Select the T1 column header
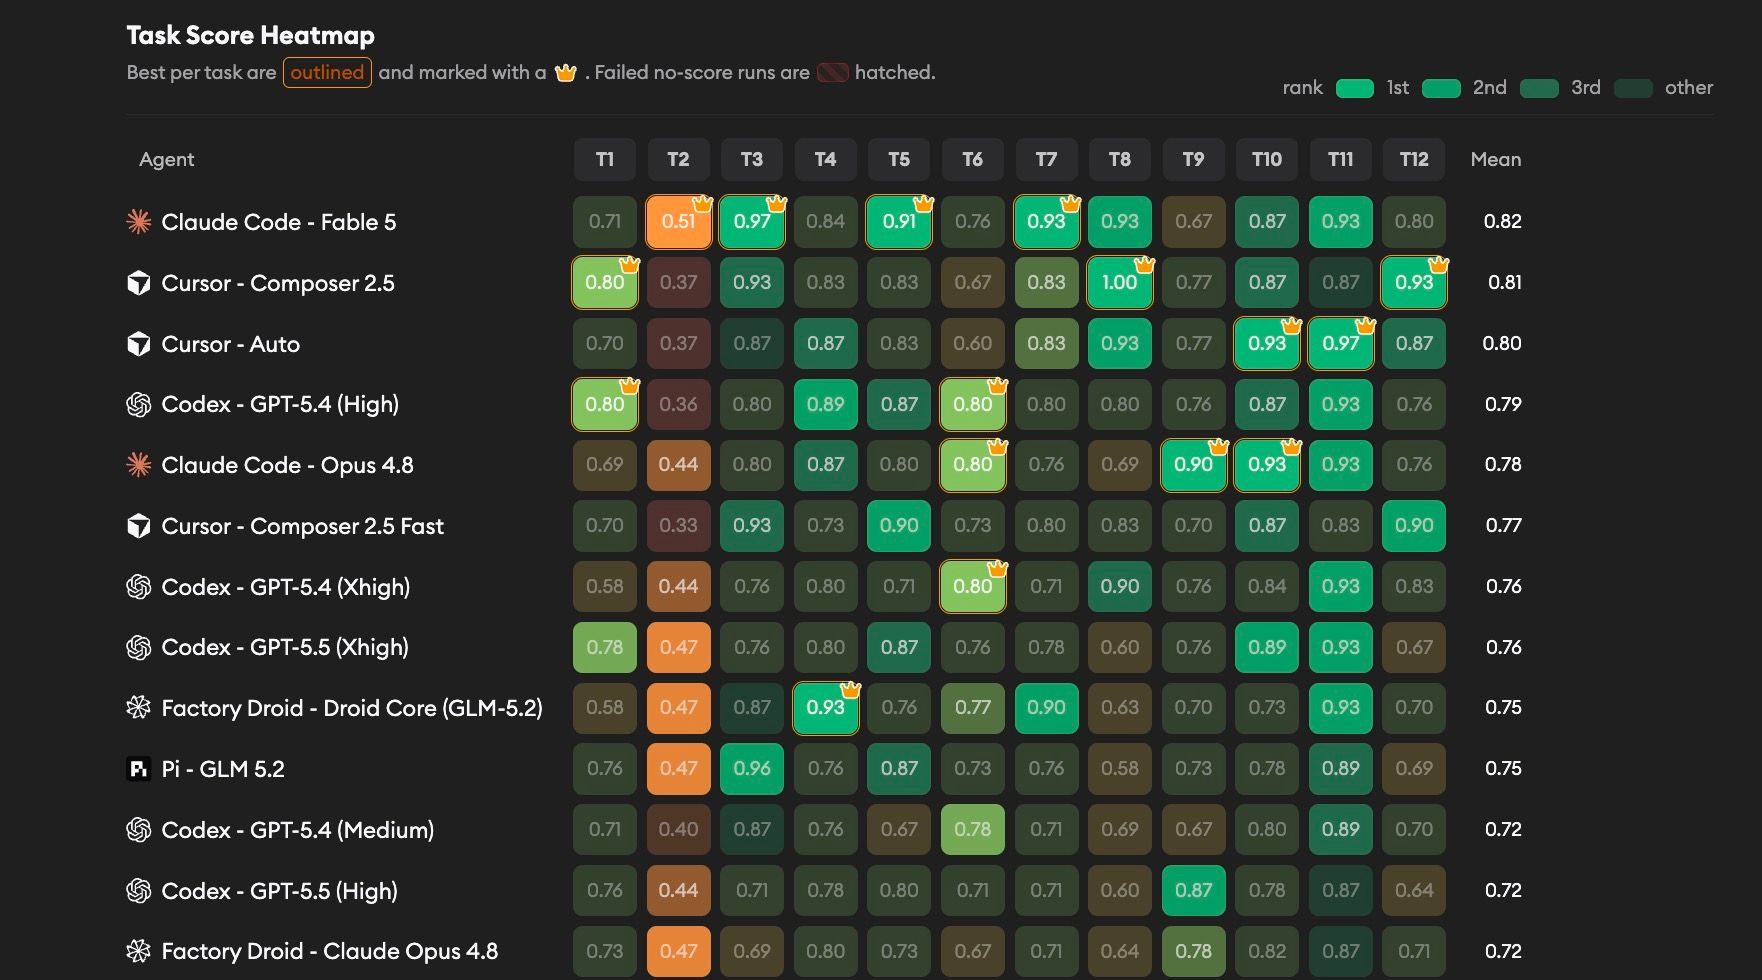This screenshot has width=1762, height=980. pyautogui.click(x=605, y=159)
